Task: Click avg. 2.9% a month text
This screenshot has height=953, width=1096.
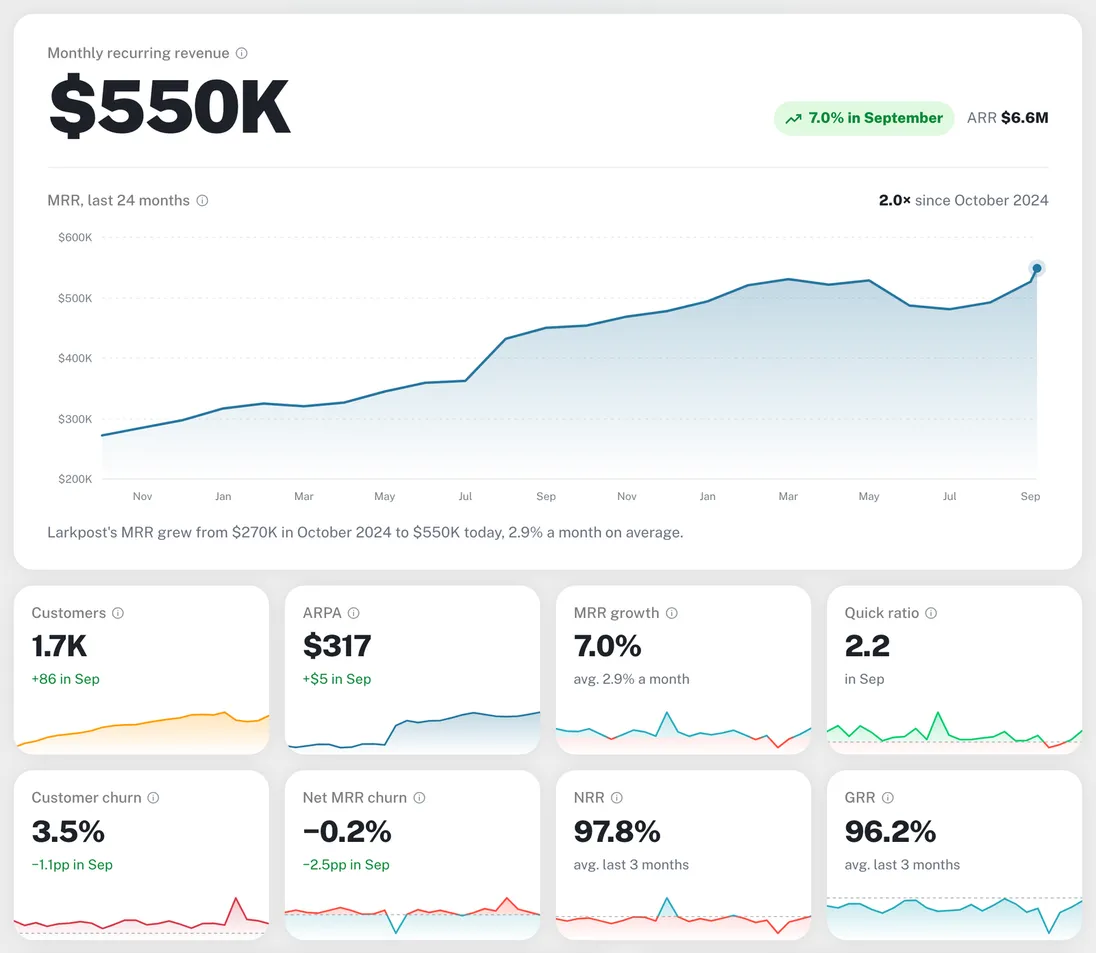Action: 631,679
